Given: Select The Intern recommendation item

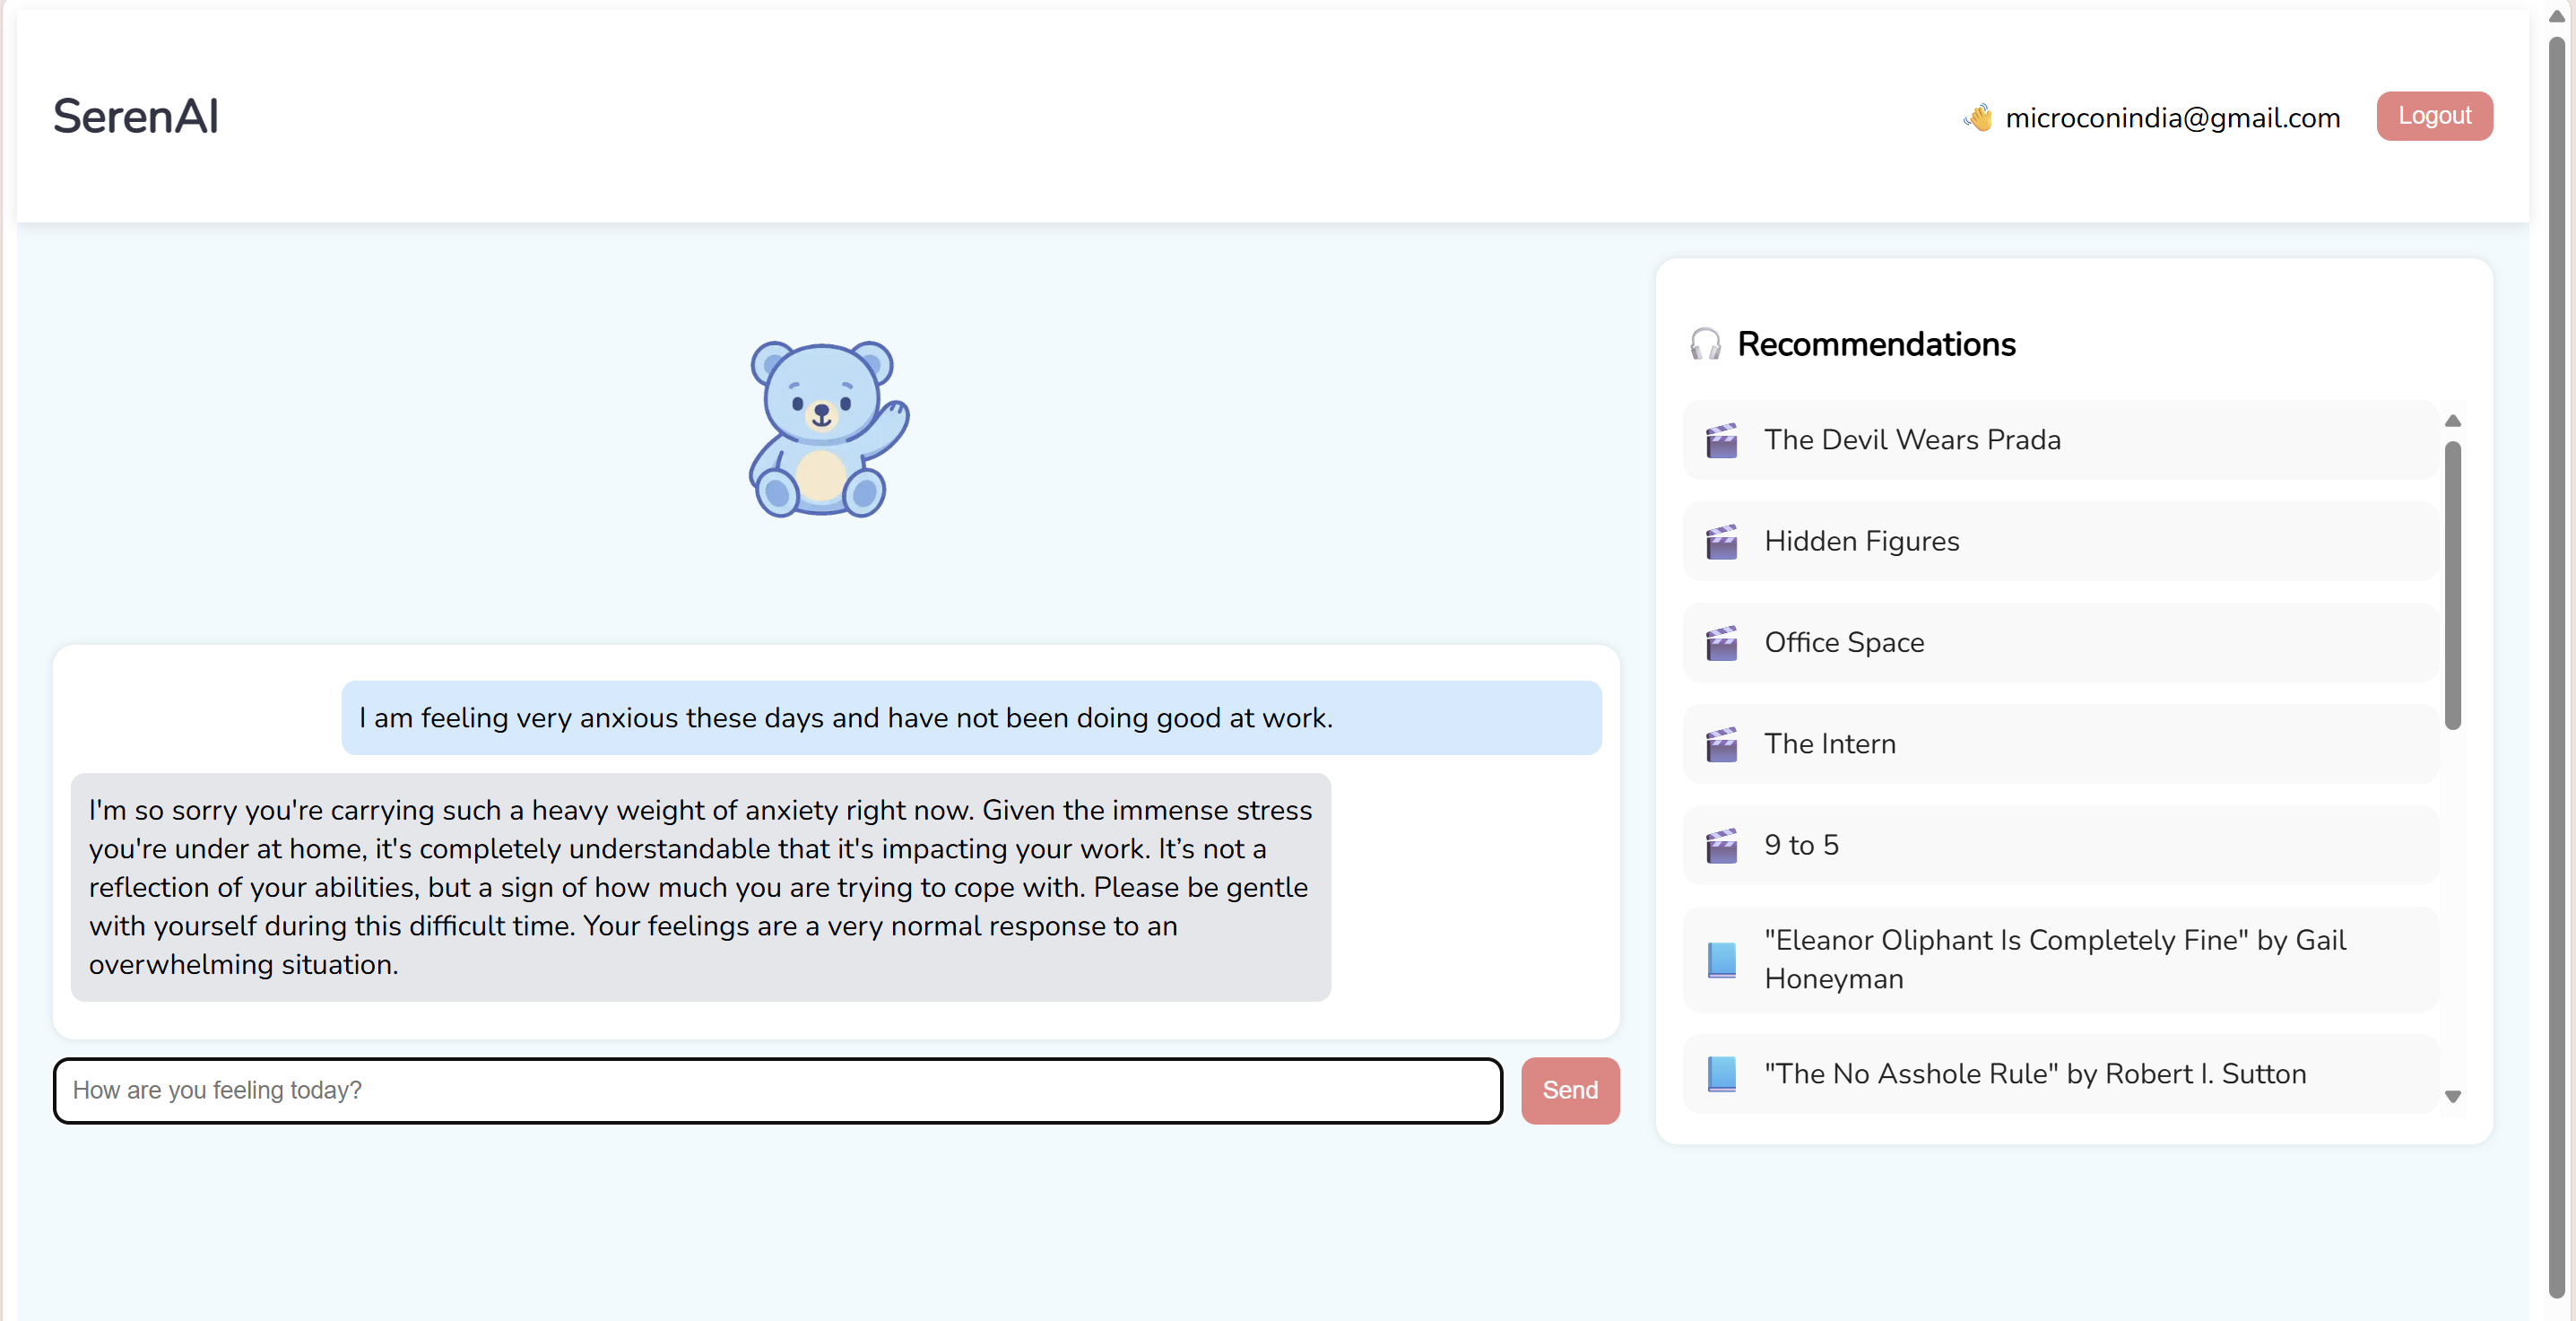Looking at the screenshot, I should [2060, 744].
